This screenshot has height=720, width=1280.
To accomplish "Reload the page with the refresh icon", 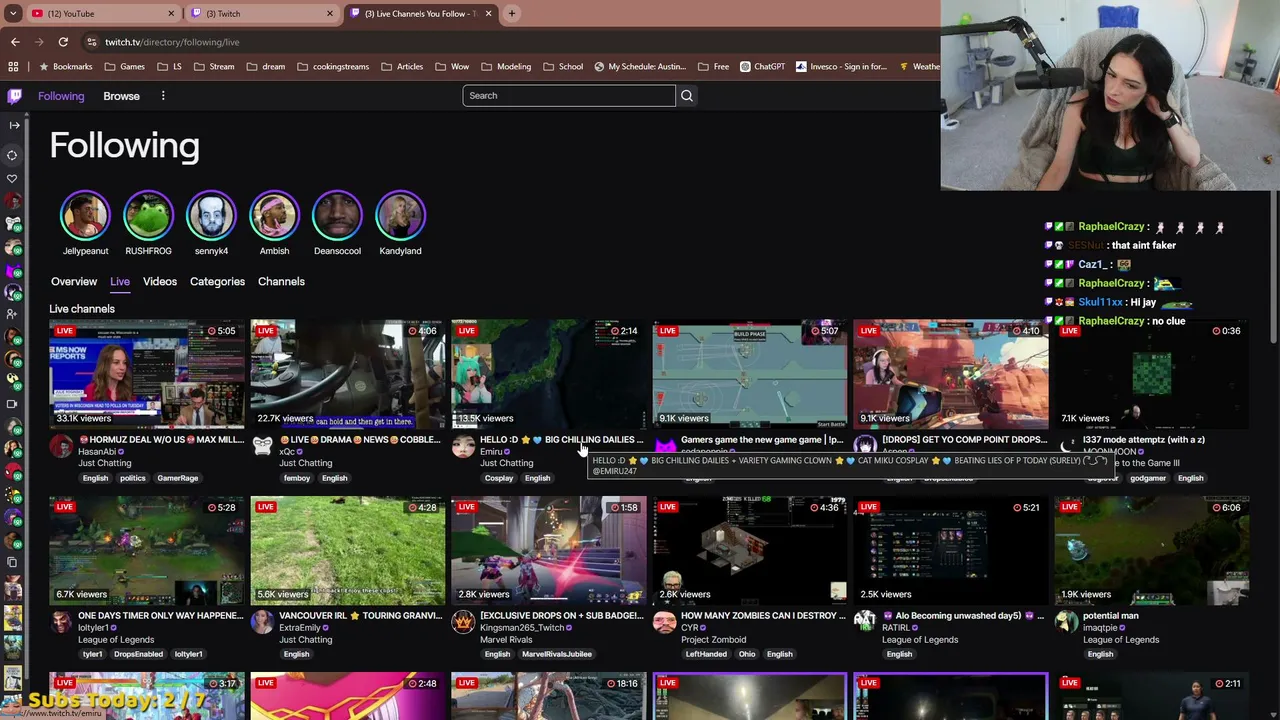I will [x=63, y=42].
